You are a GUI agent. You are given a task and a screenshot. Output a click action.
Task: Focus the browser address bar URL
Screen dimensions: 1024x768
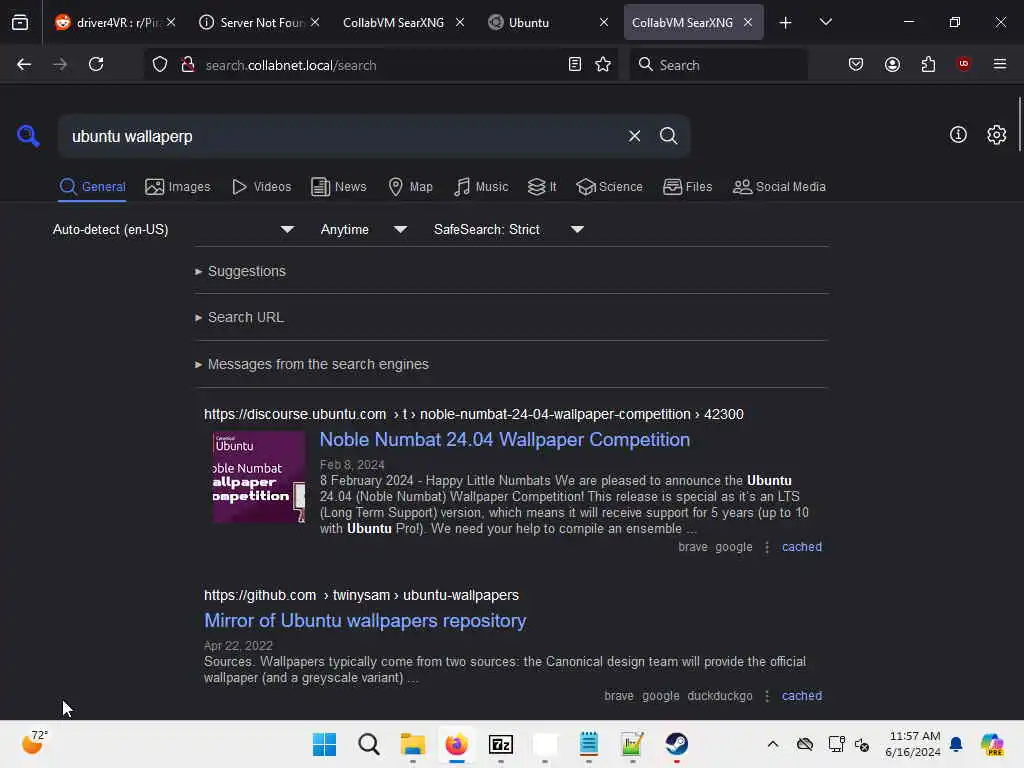[x=382, y=65]
